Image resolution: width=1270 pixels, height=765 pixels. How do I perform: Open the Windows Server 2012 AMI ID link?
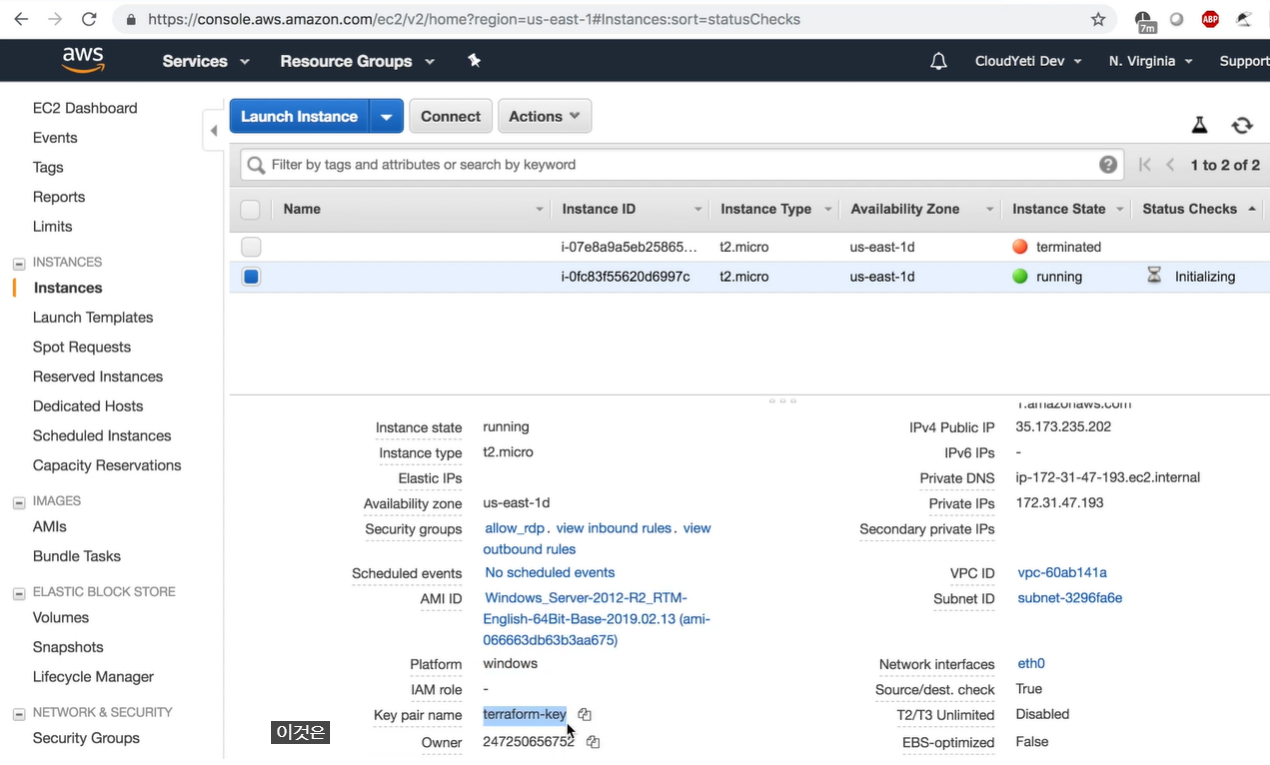click(x=597, y=619)
